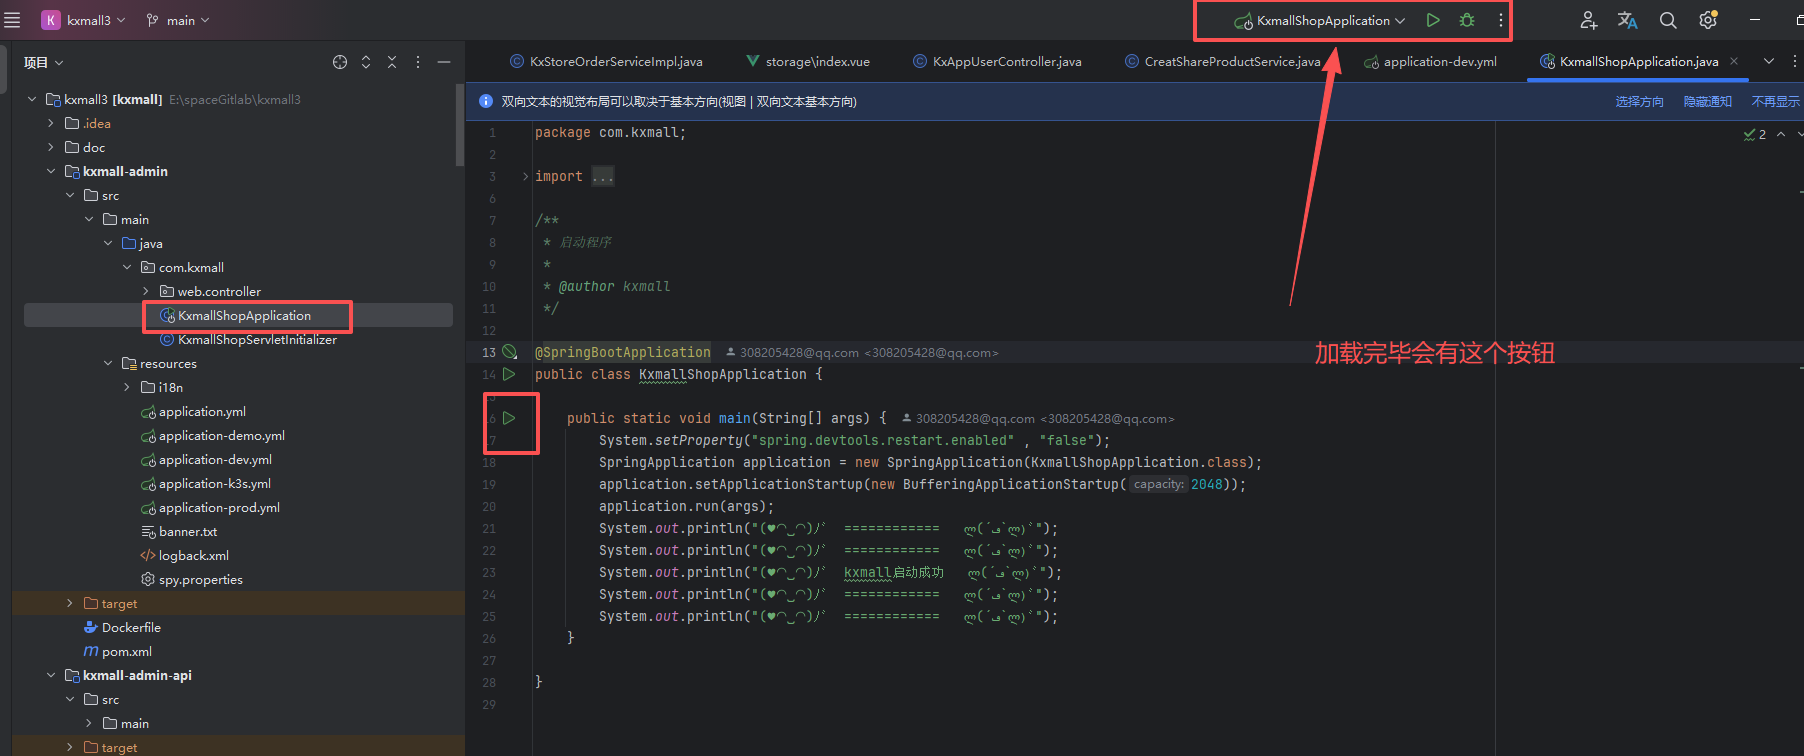Image resolution: width=1804 pixels, height=756 pixels.
Task: Select opened file locator target icon
Action: 340,62
